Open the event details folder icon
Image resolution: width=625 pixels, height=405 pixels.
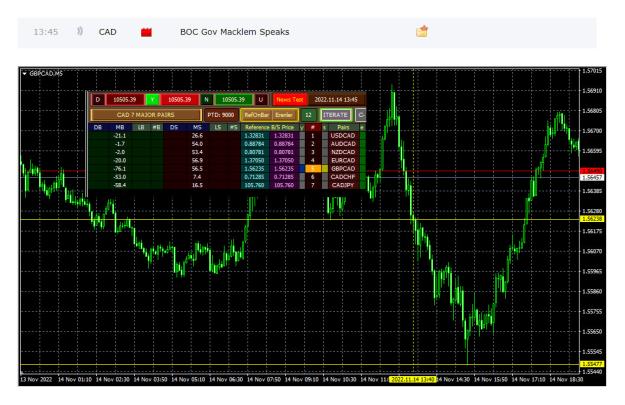[x=422, y=31]
